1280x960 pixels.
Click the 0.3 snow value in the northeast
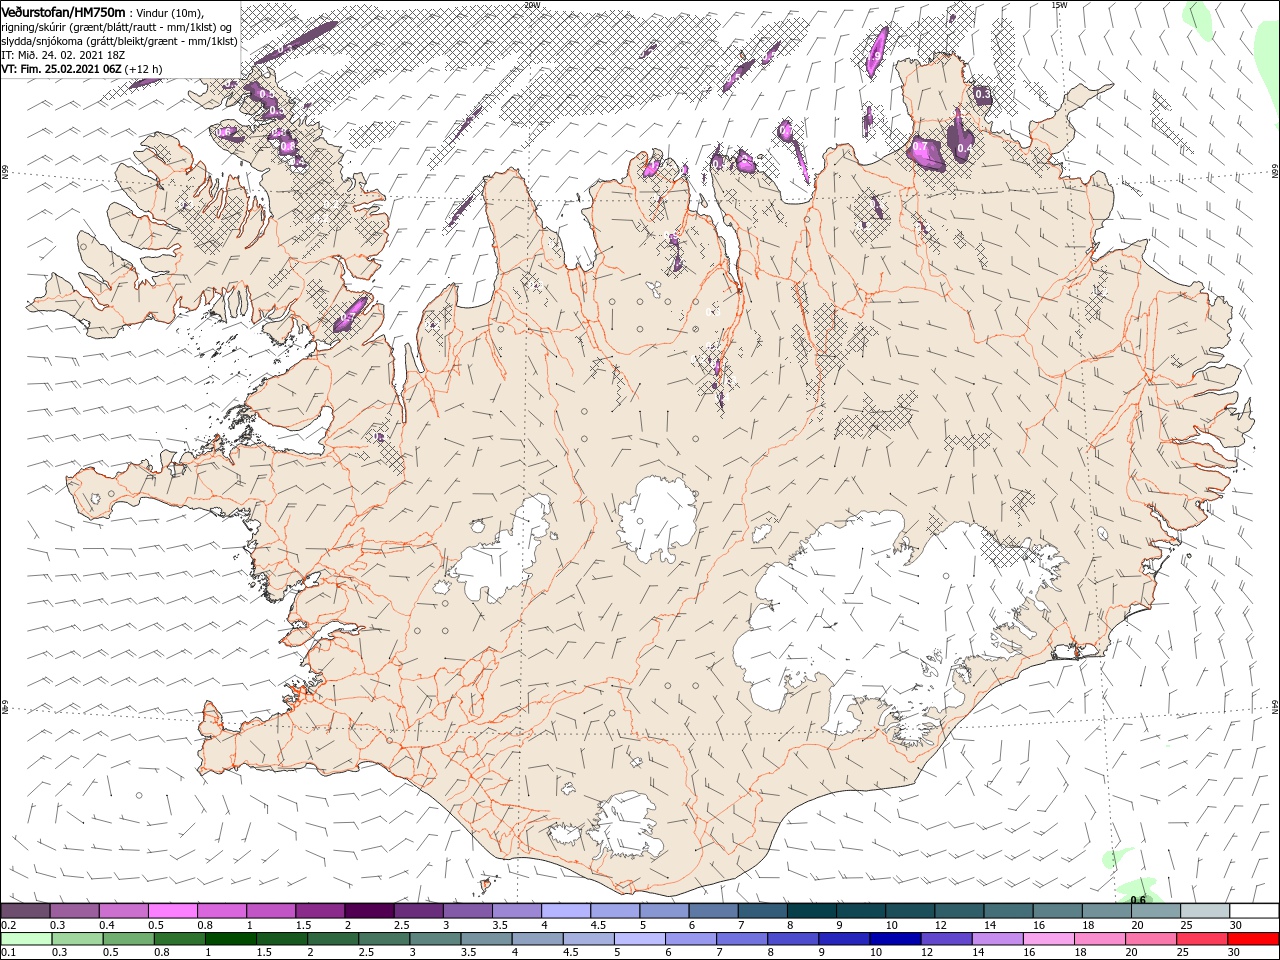pyautogui.click(x=982, y=95)
